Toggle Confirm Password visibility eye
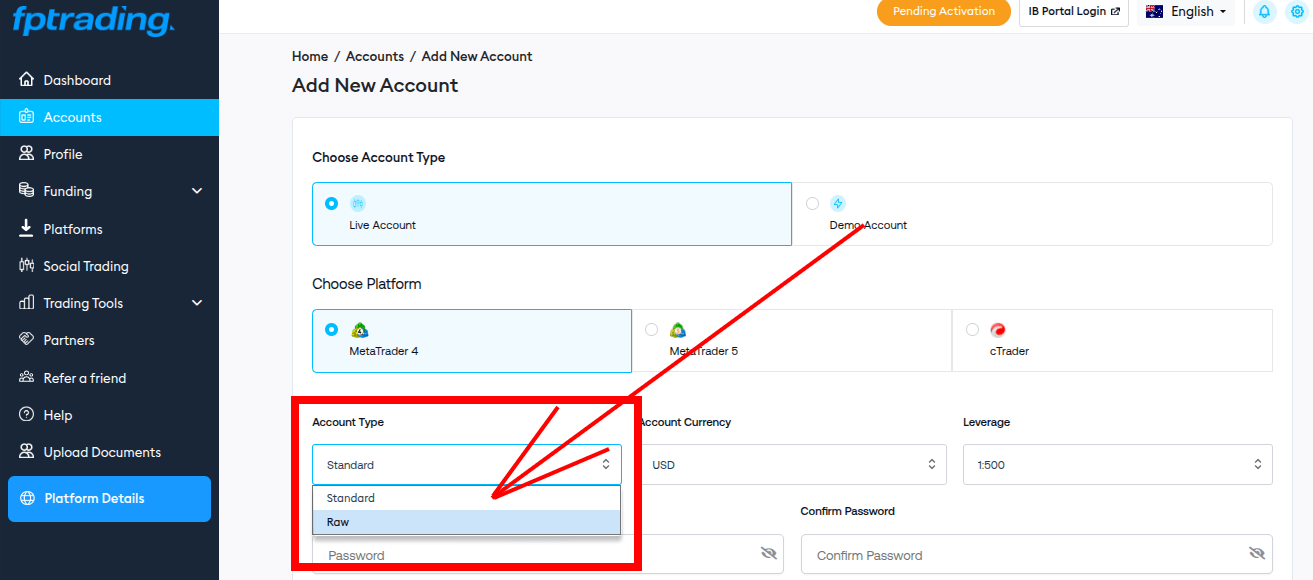Viewport: 1313px width, 580px height. pyautogui.click(x=1257, y=553)
